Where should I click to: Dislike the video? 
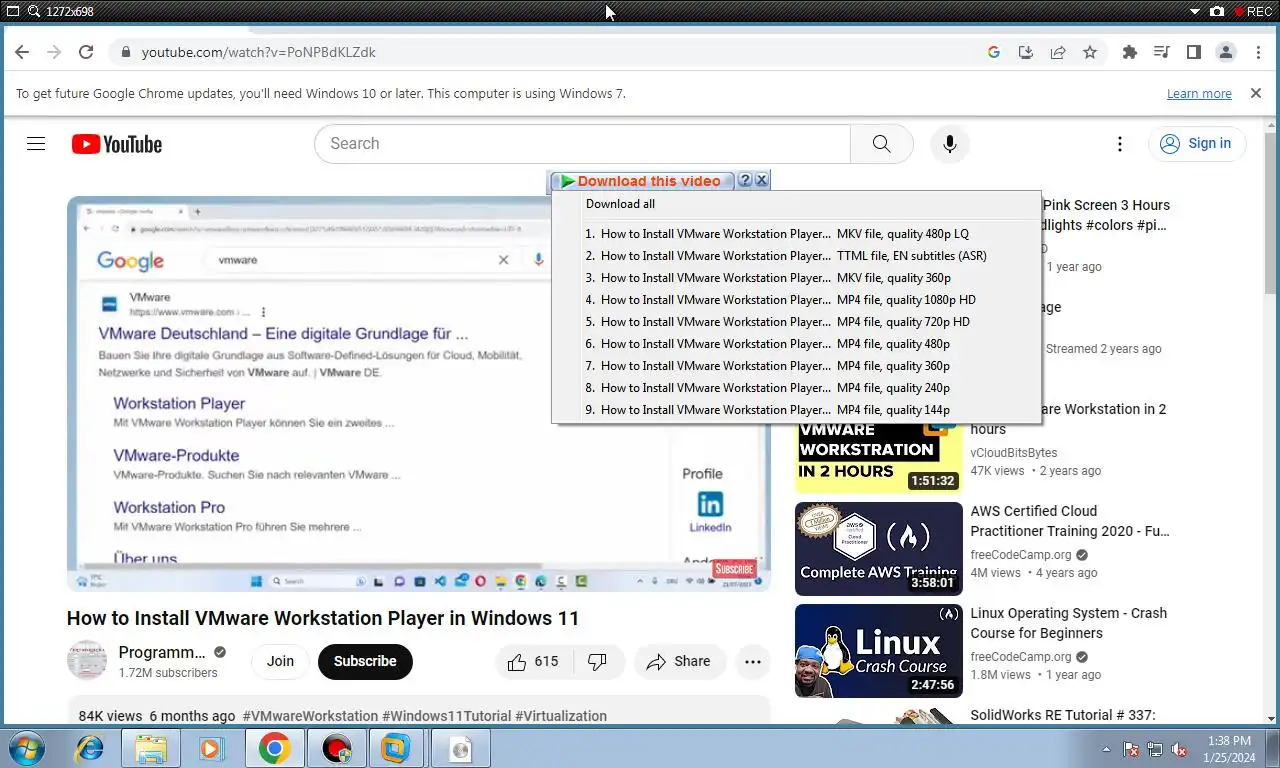[598, 661]
